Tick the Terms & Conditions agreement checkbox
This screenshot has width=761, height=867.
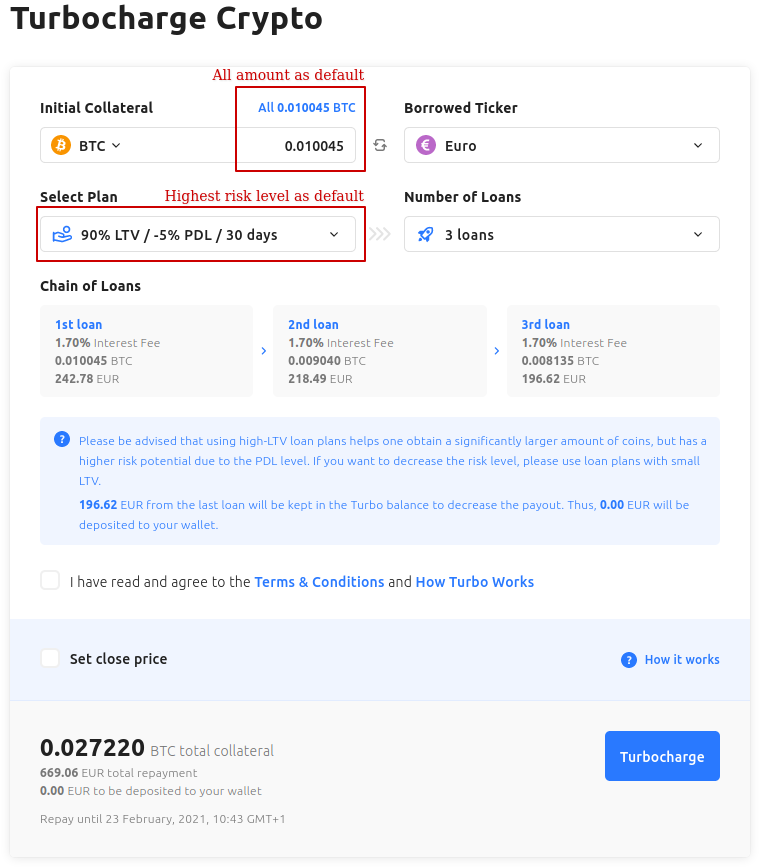50,581
